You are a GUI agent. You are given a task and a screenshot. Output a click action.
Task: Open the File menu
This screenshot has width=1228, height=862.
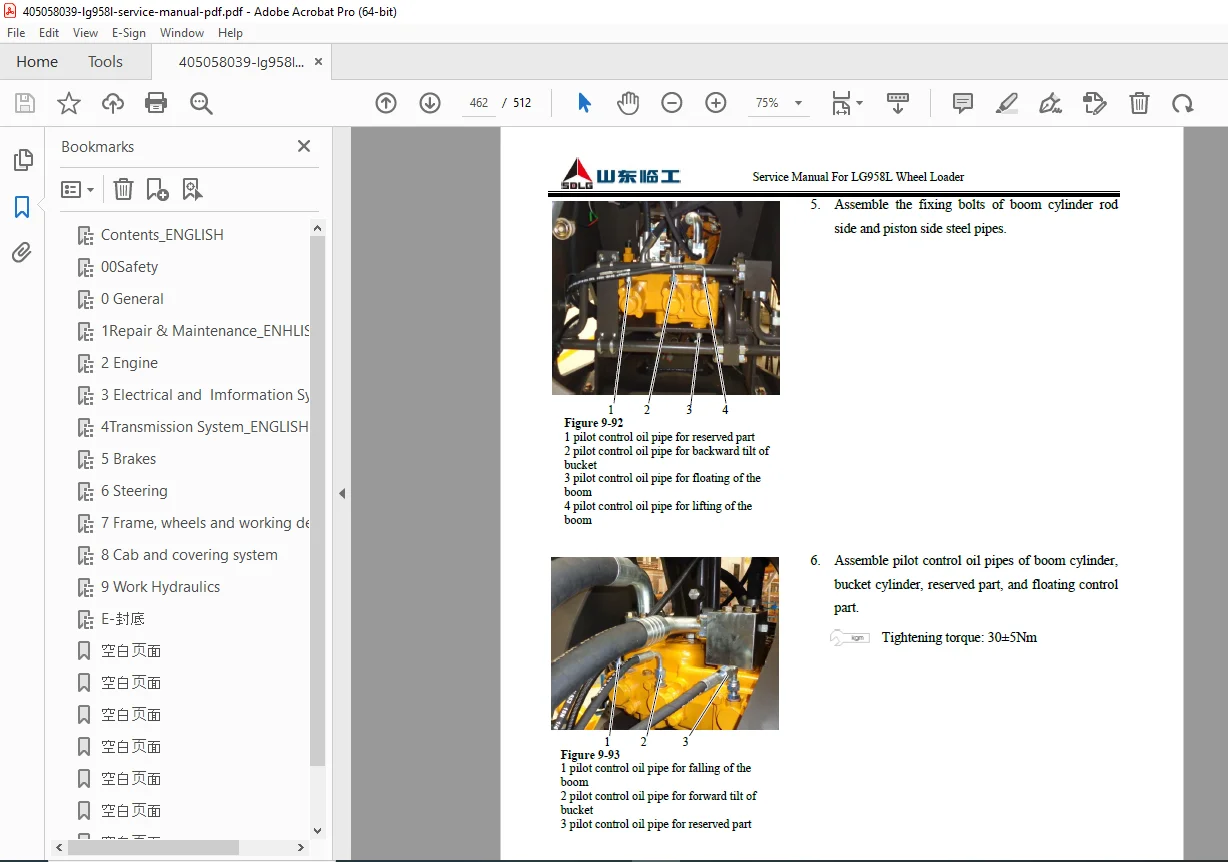tap(16, 32)
